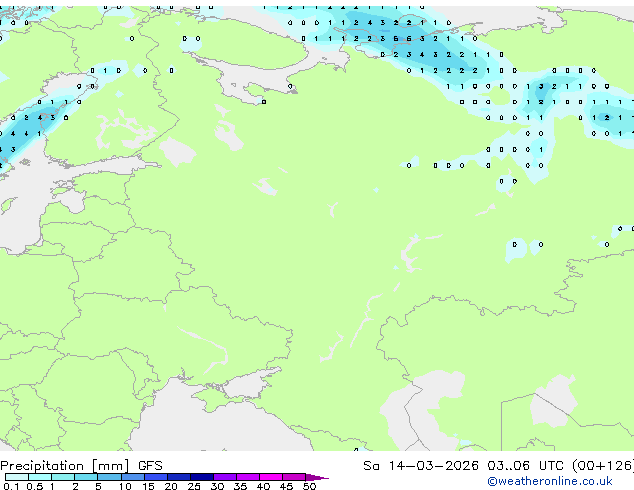Select the 2 to 5 mm legend swatch
This screenshot has height=490, width=634.
(x=86, y=477)
